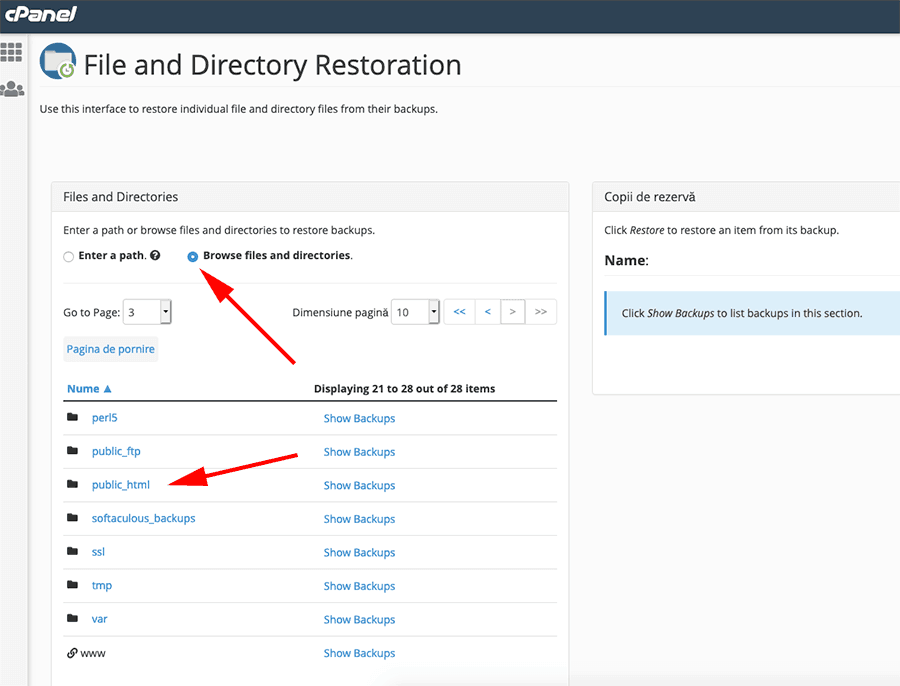Open the public_ftp directory
The image size is (900, 686).
(x=116, y=451)
